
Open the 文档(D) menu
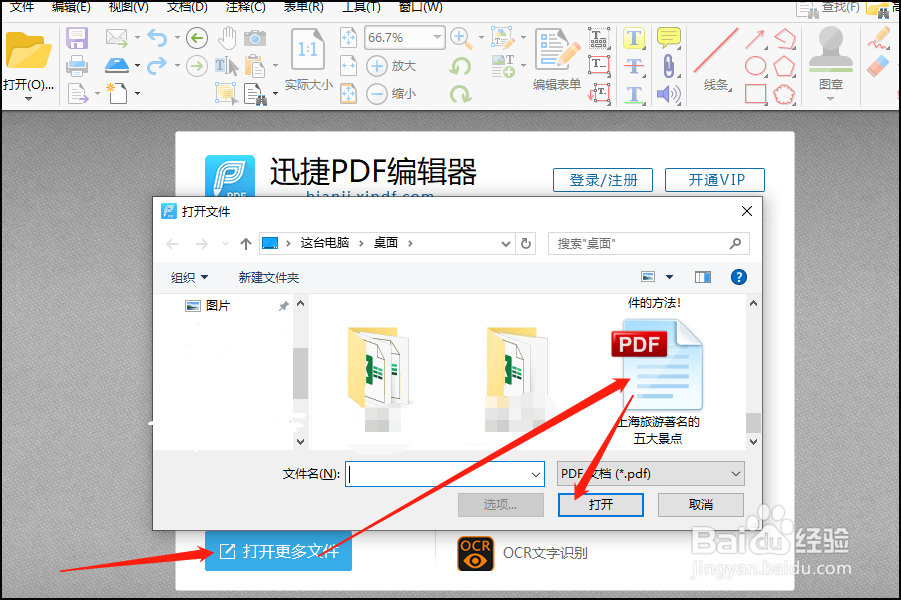coord(187,7)
